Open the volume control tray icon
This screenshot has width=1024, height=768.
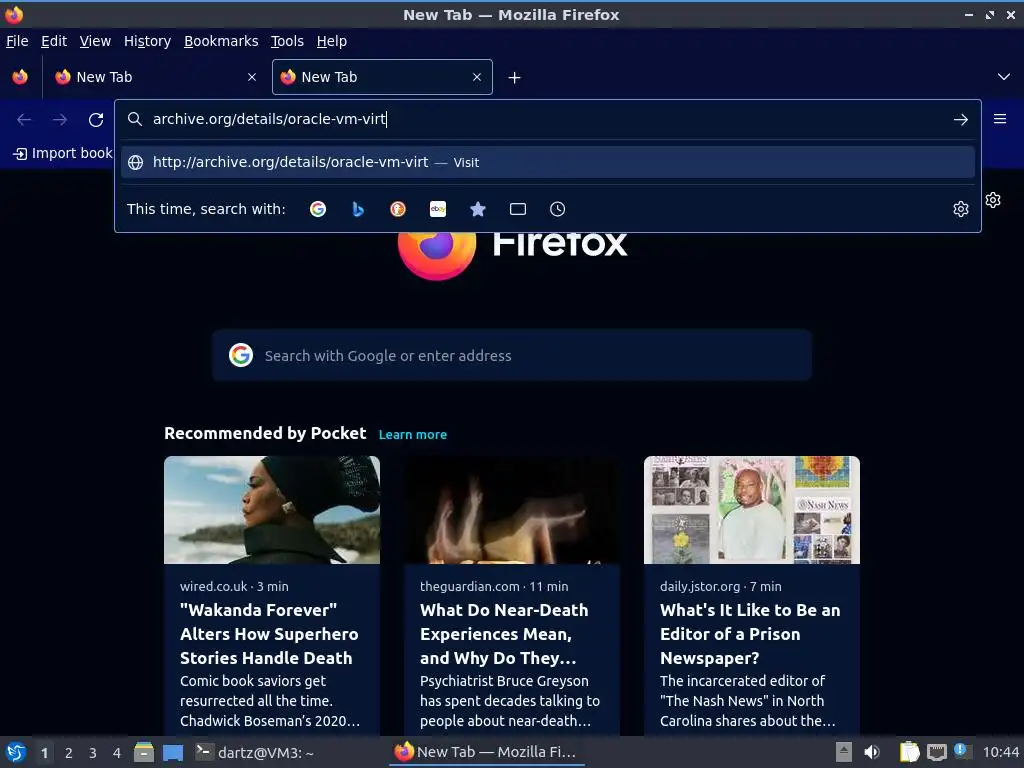click(872, 752)
